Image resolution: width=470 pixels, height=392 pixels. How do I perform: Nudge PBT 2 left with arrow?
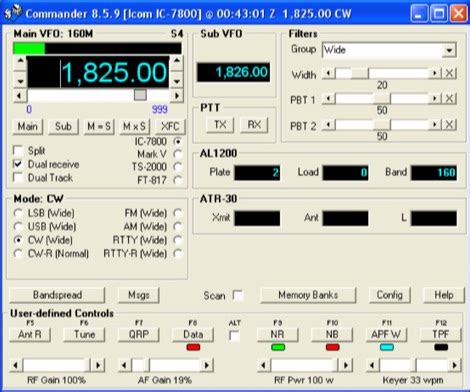pos(329,125)
